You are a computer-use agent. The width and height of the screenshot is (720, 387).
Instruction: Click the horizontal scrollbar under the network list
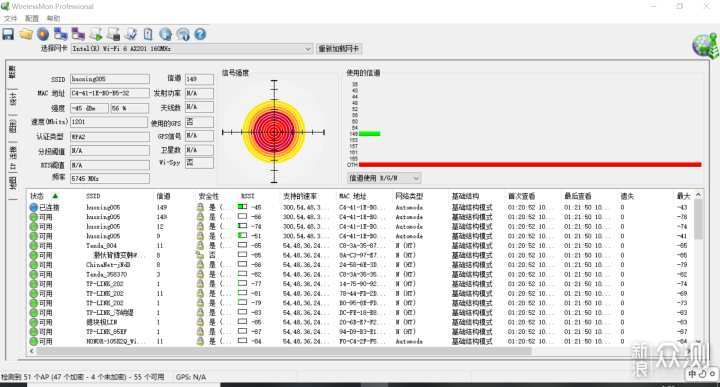click(284, 351)
